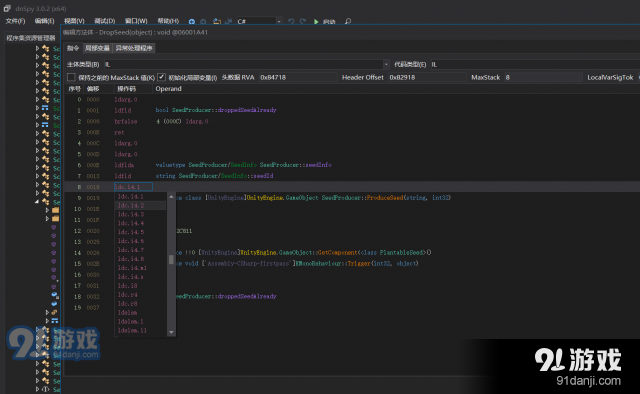Click the Operand column header

point(168,89)
